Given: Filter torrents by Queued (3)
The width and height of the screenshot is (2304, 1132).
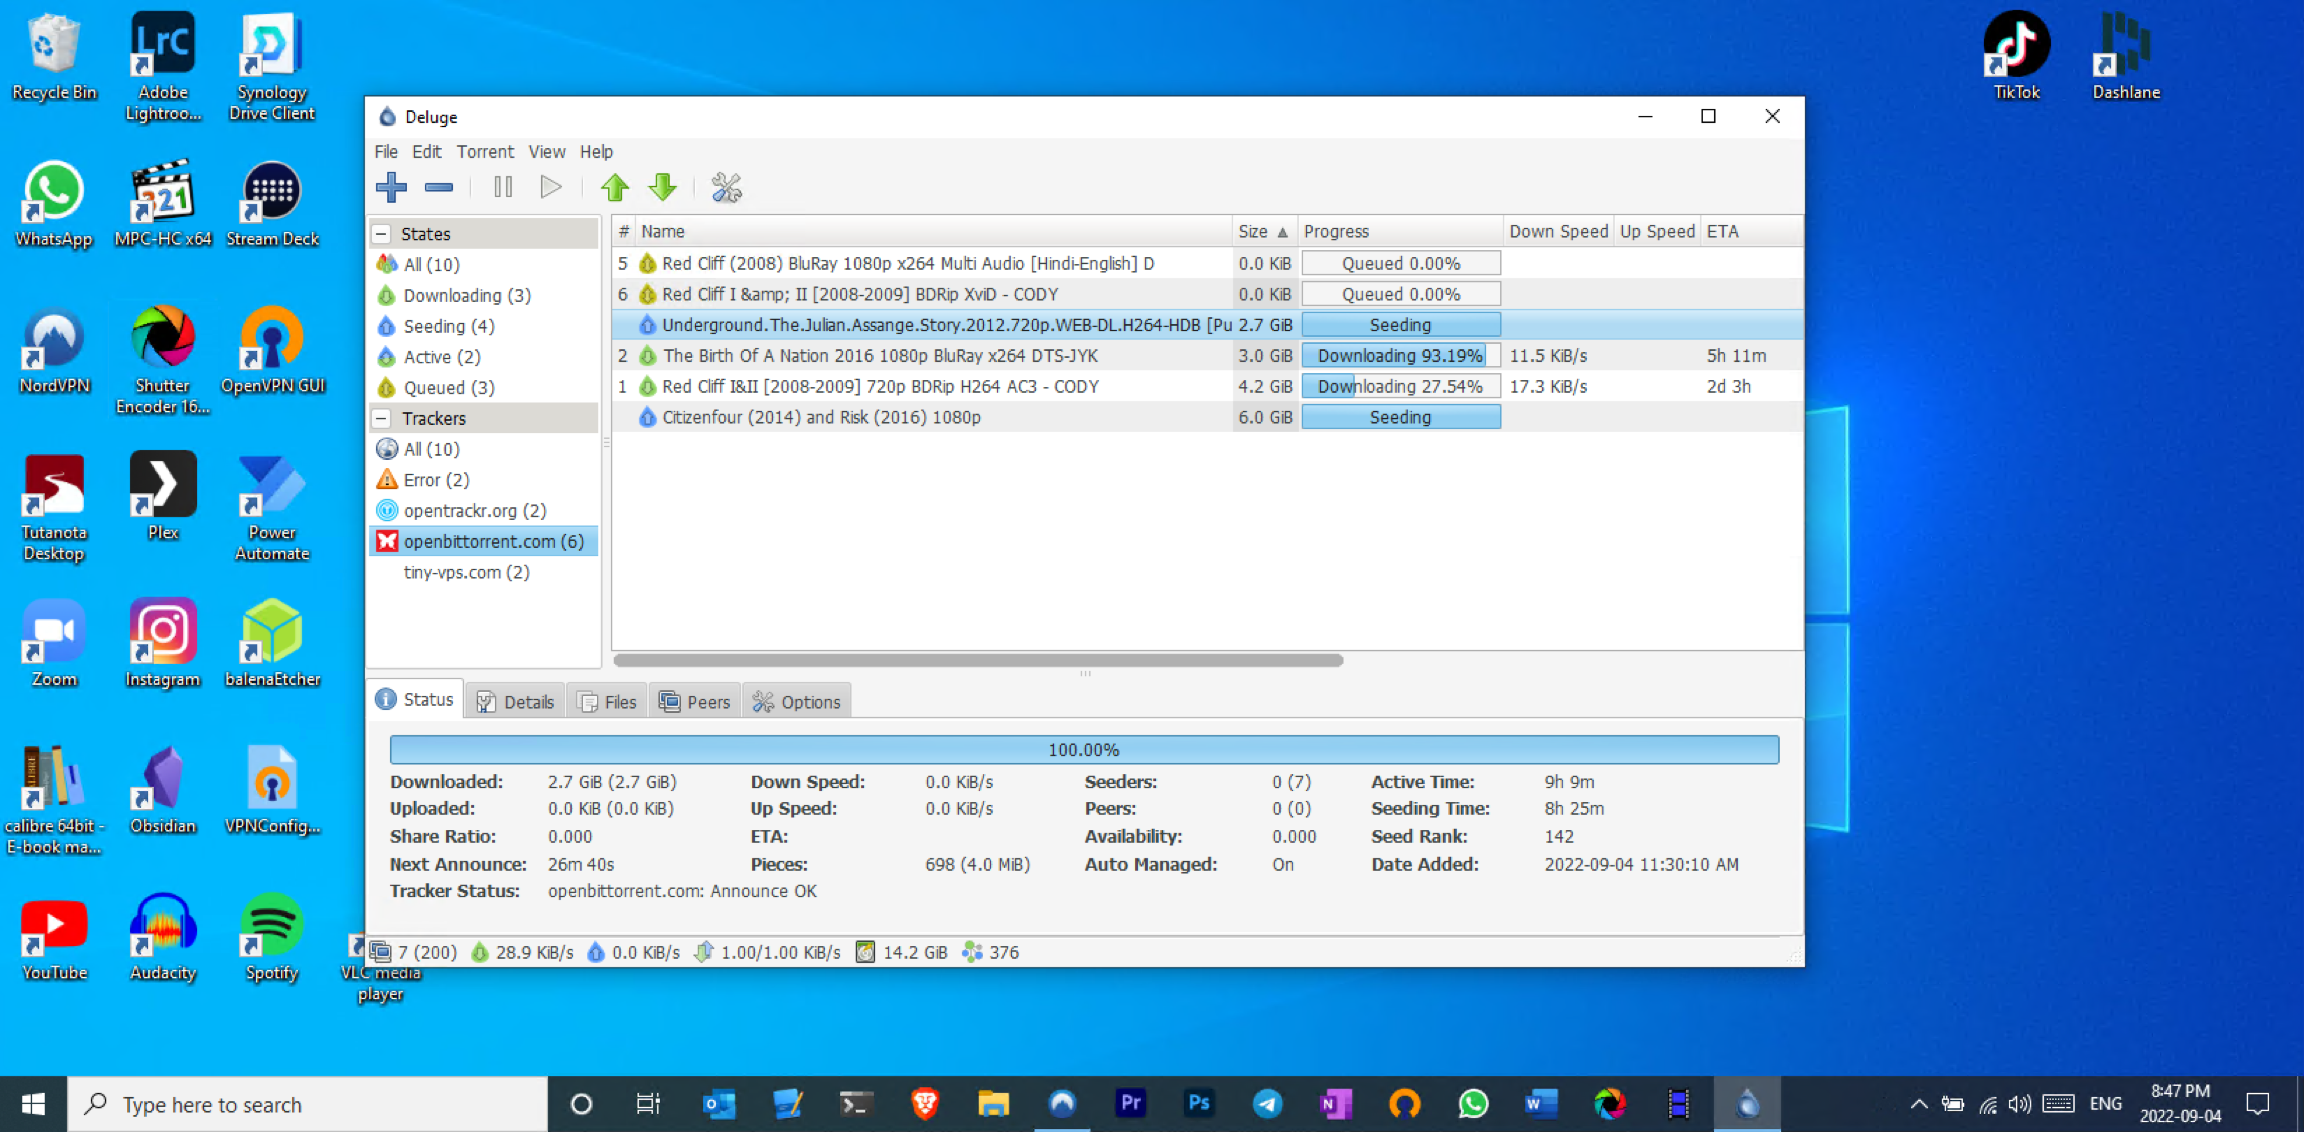Looking at the screenshot, I should [448, 388].
